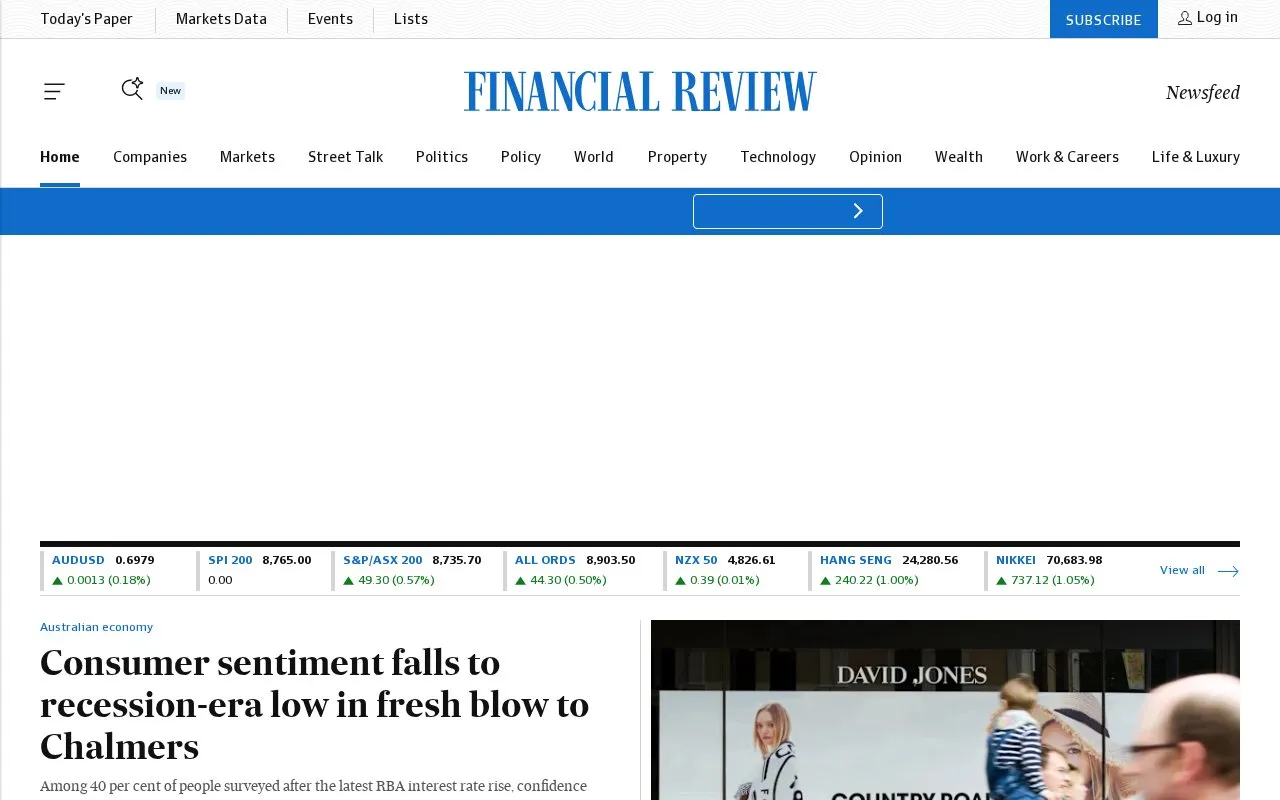Screen dimensions: 1280x800
Task: Click the Financial Review logo
Action: pos(640,91)
